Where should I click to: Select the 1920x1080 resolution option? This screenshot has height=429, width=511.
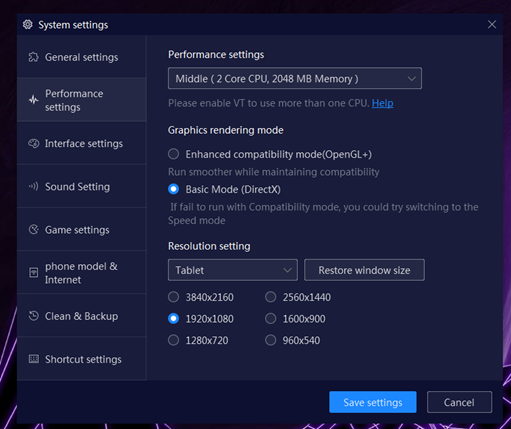click(173, 318)
